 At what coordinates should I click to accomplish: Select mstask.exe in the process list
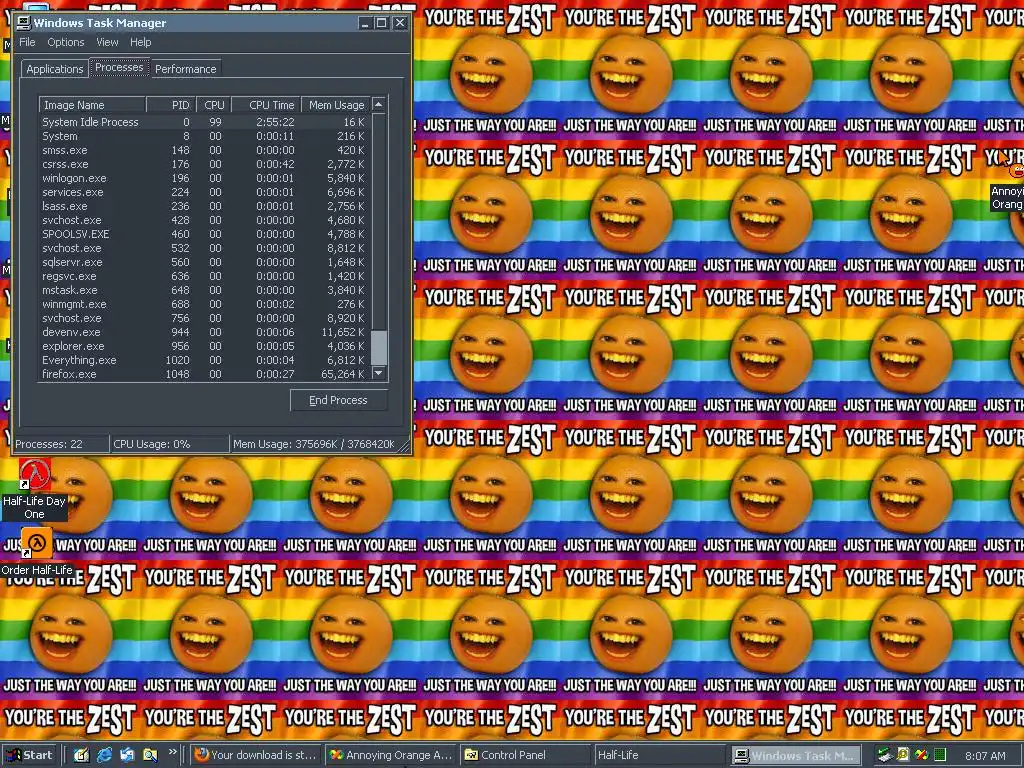click(204, 290)
